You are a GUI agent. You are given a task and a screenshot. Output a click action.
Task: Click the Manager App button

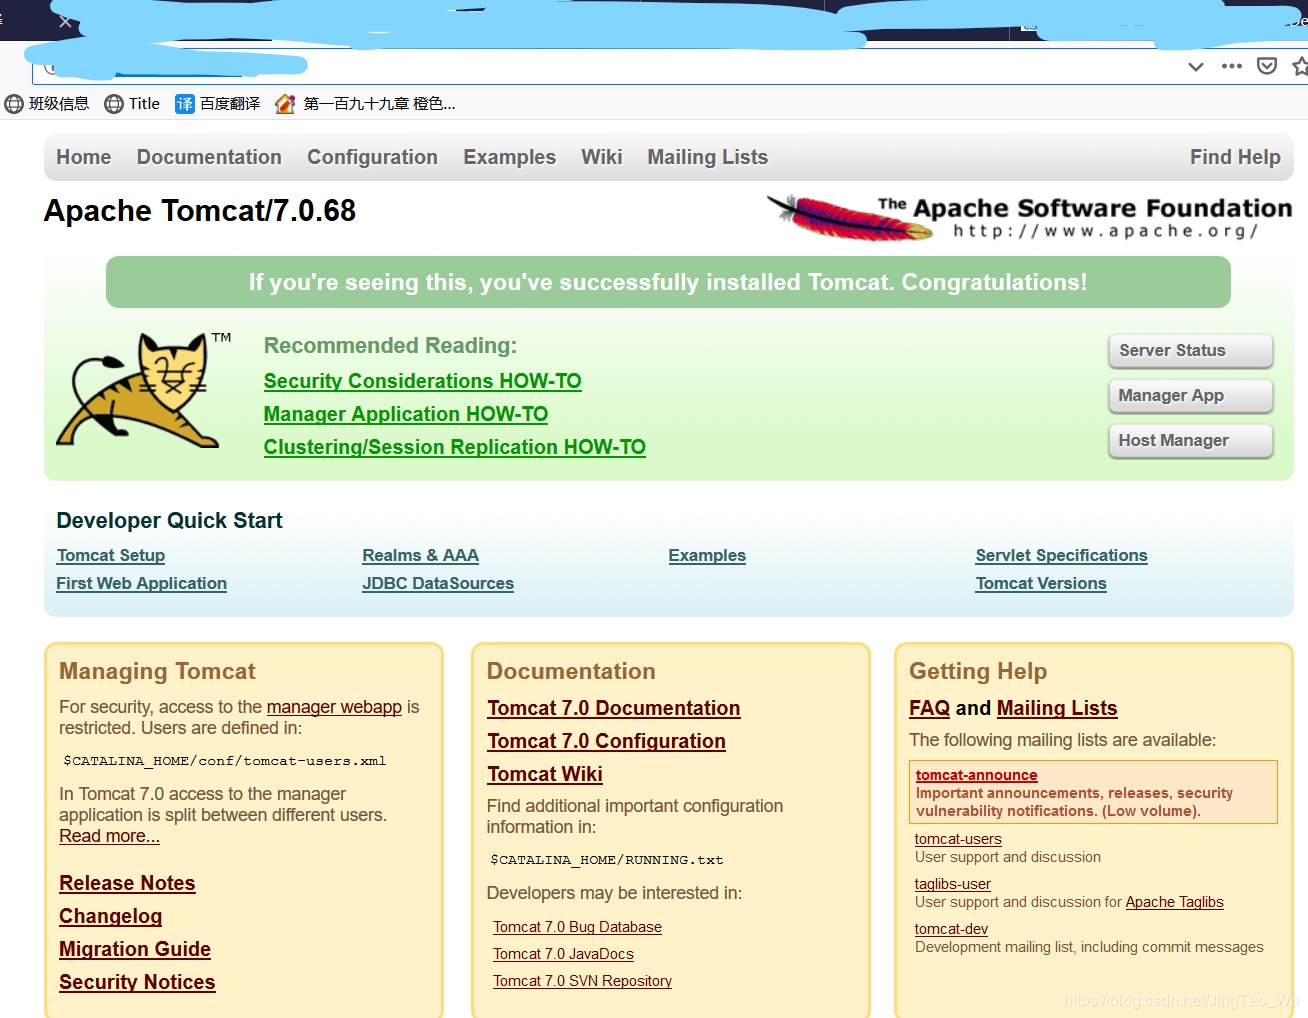click(1190, 396)
